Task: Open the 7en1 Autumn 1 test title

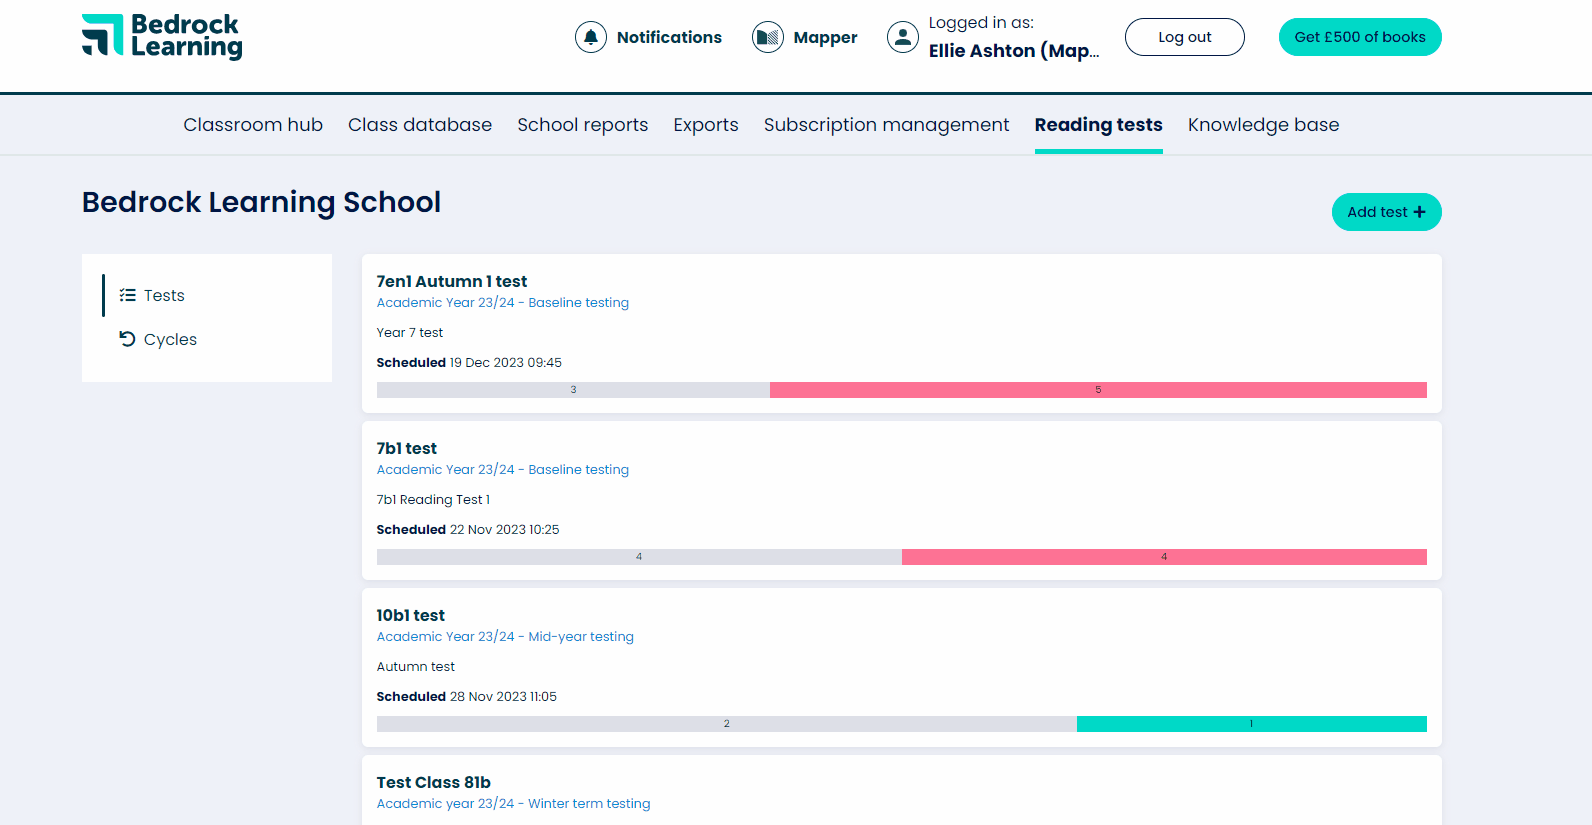Action: point(452,281)
